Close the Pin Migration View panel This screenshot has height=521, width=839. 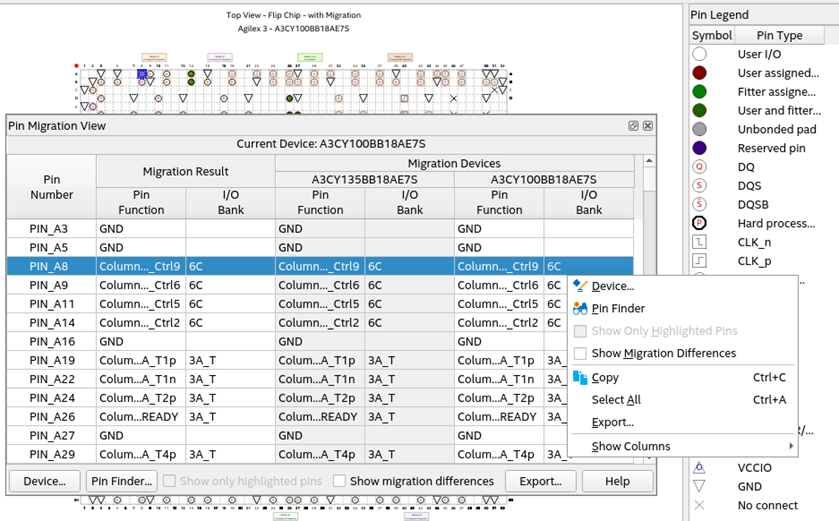[x=648, y=126]
